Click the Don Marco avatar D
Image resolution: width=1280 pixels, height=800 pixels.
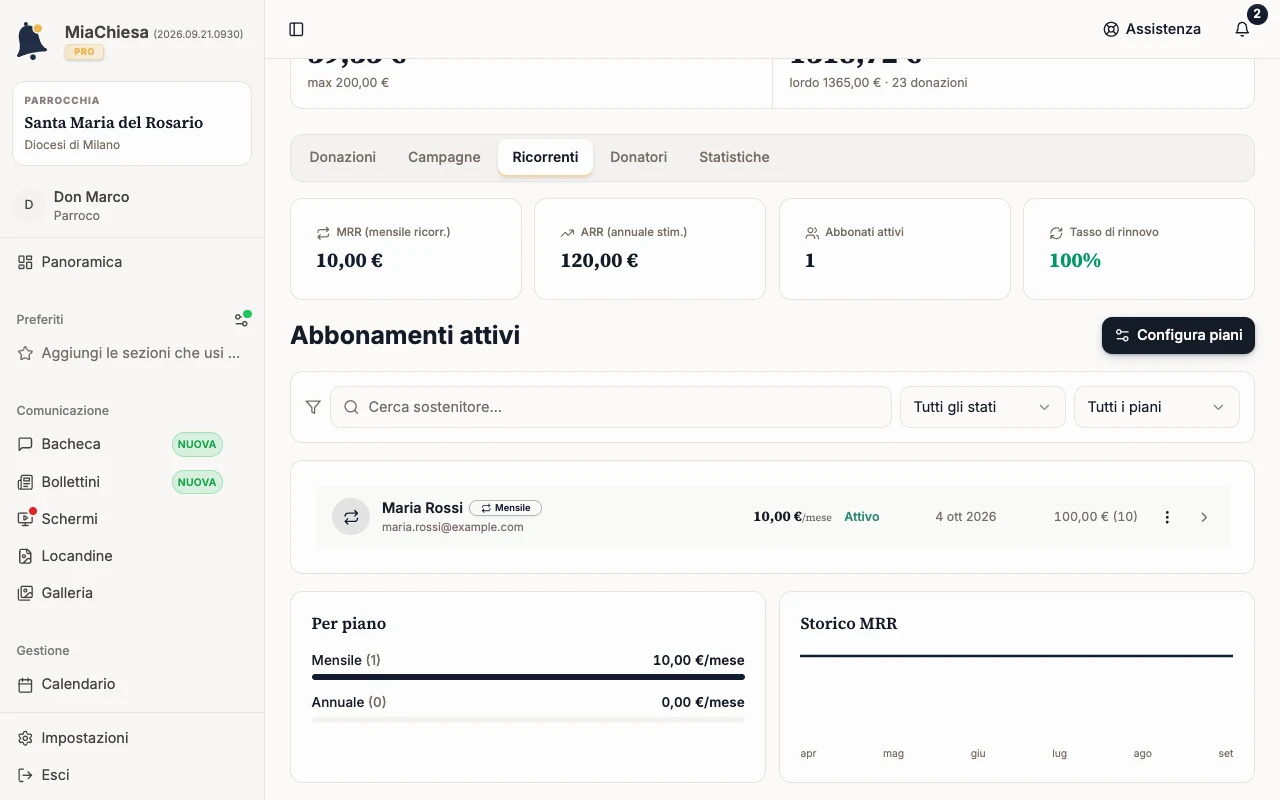tap(28, 205)
